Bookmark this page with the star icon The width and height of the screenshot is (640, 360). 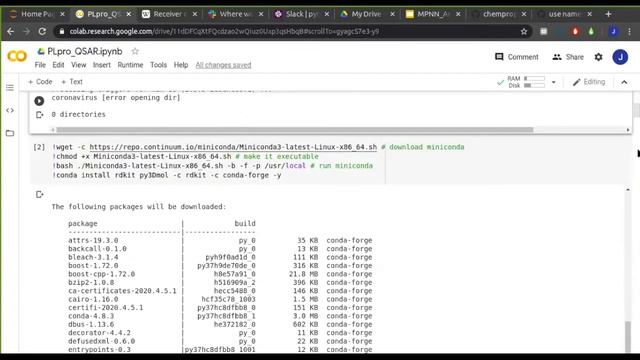click(524, 31)
